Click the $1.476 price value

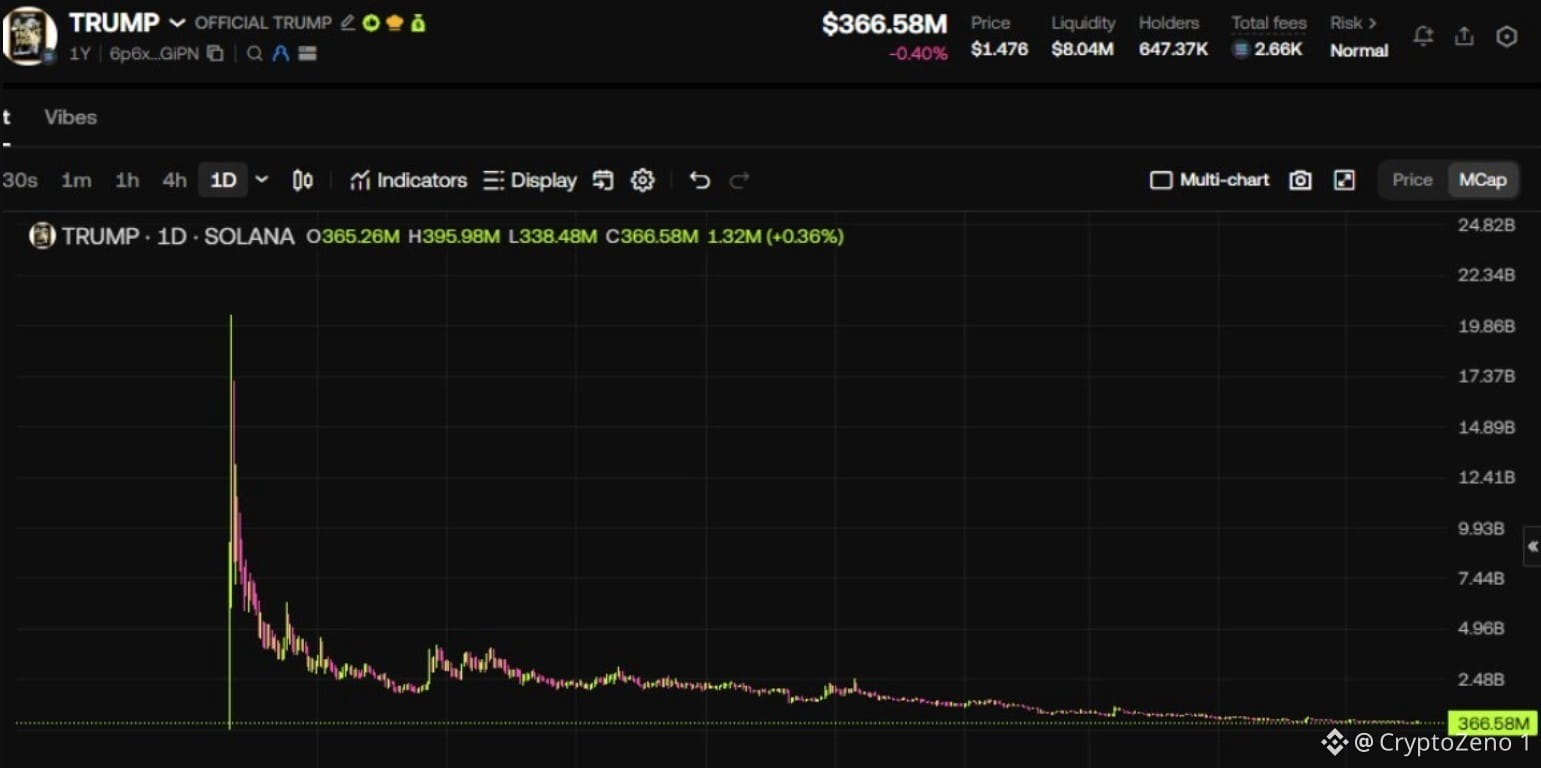999,49
